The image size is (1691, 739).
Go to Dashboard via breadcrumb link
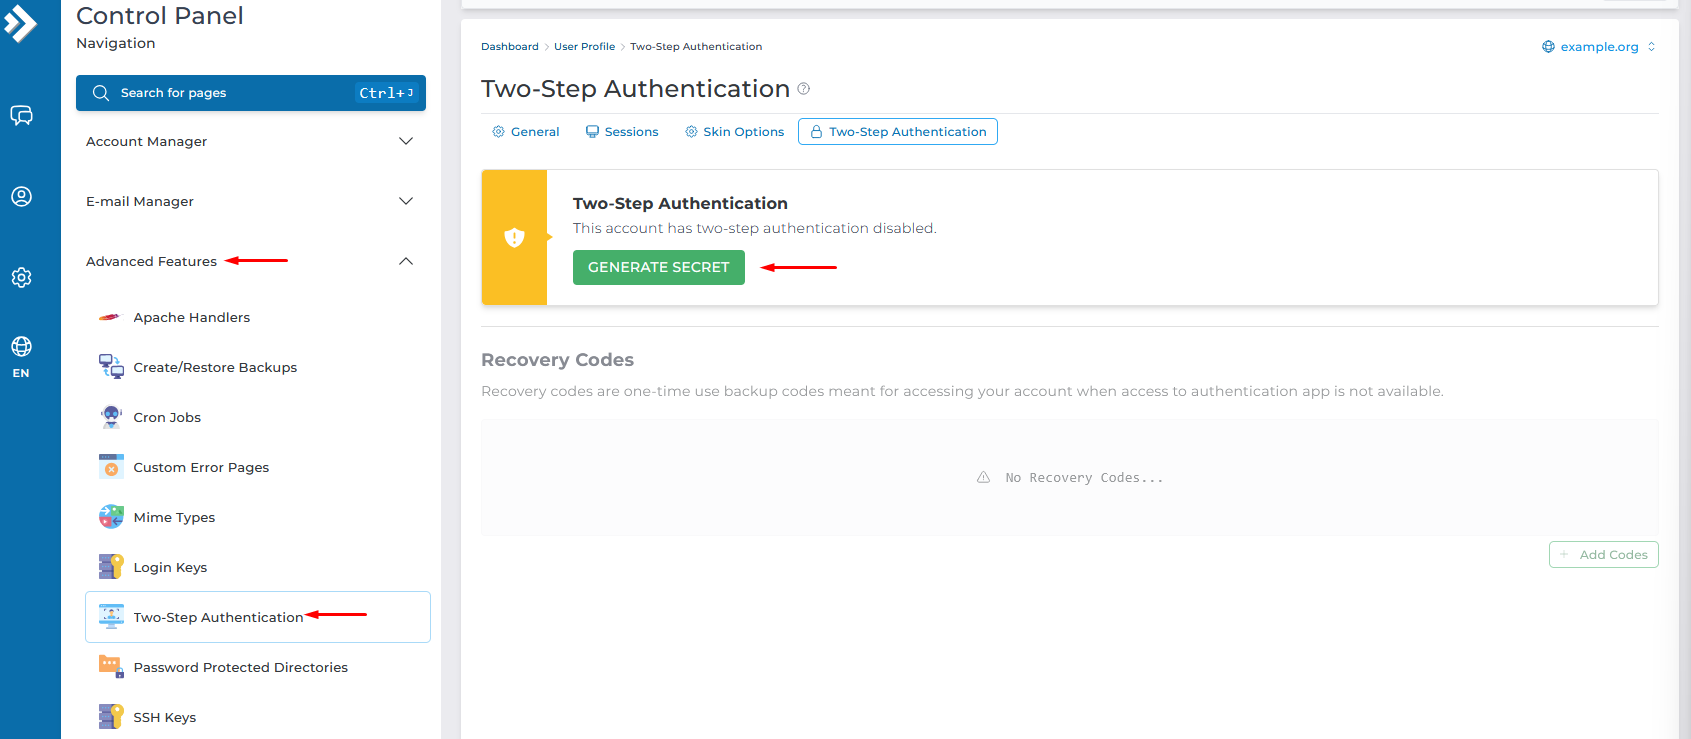(x=509, y=47)
